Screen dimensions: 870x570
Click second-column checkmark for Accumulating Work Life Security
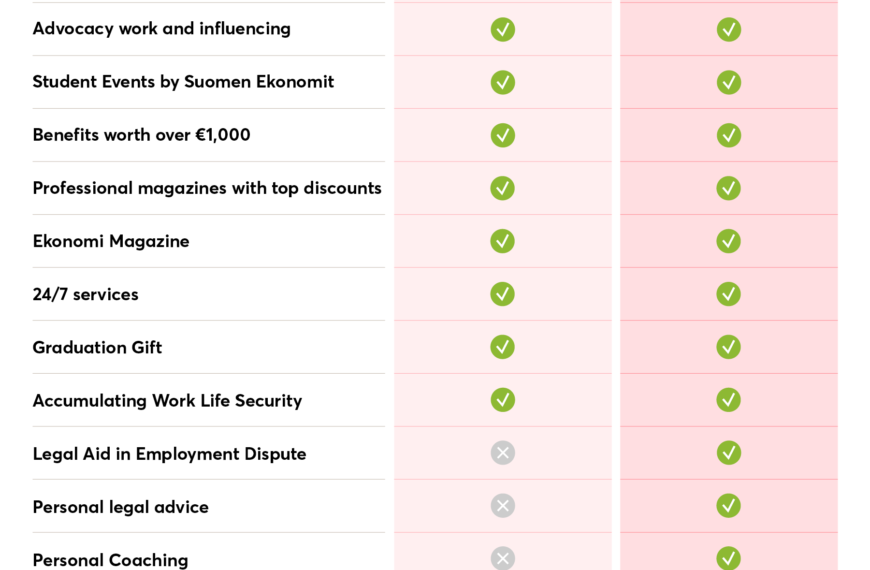point(729,400)
